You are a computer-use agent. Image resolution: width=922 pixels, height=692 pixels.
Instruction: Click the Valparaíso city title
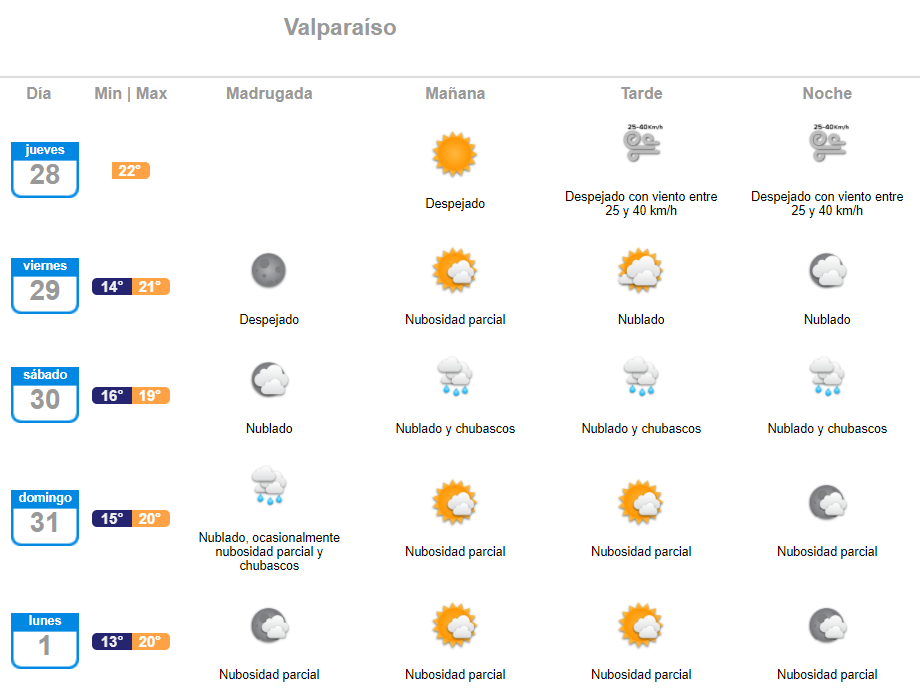click(x=340, y=27)
